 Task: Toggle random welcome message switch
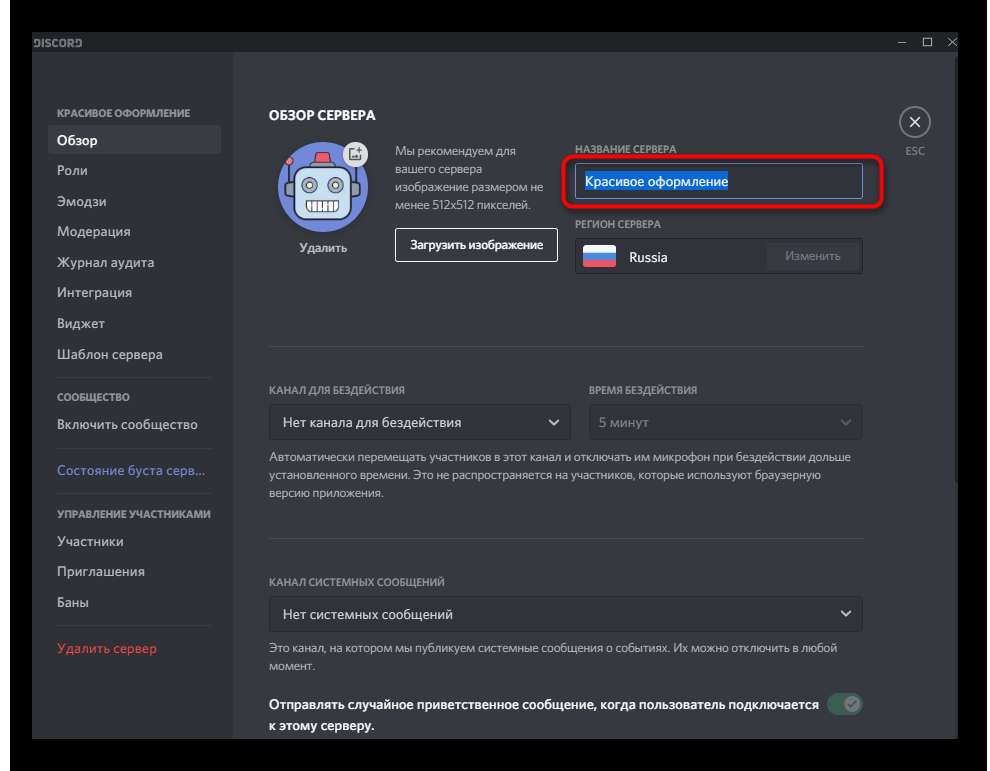coord(844,704)
